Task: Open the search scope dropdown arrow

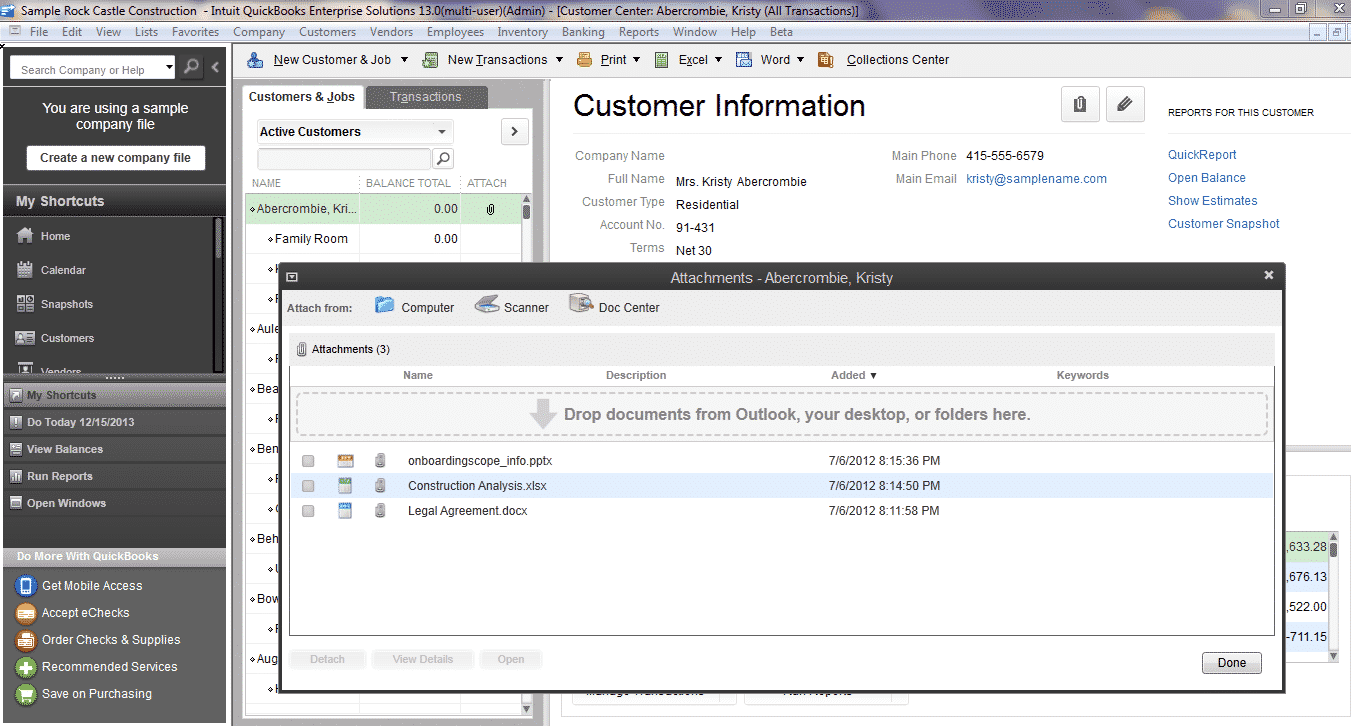Action: click(169, 68)
